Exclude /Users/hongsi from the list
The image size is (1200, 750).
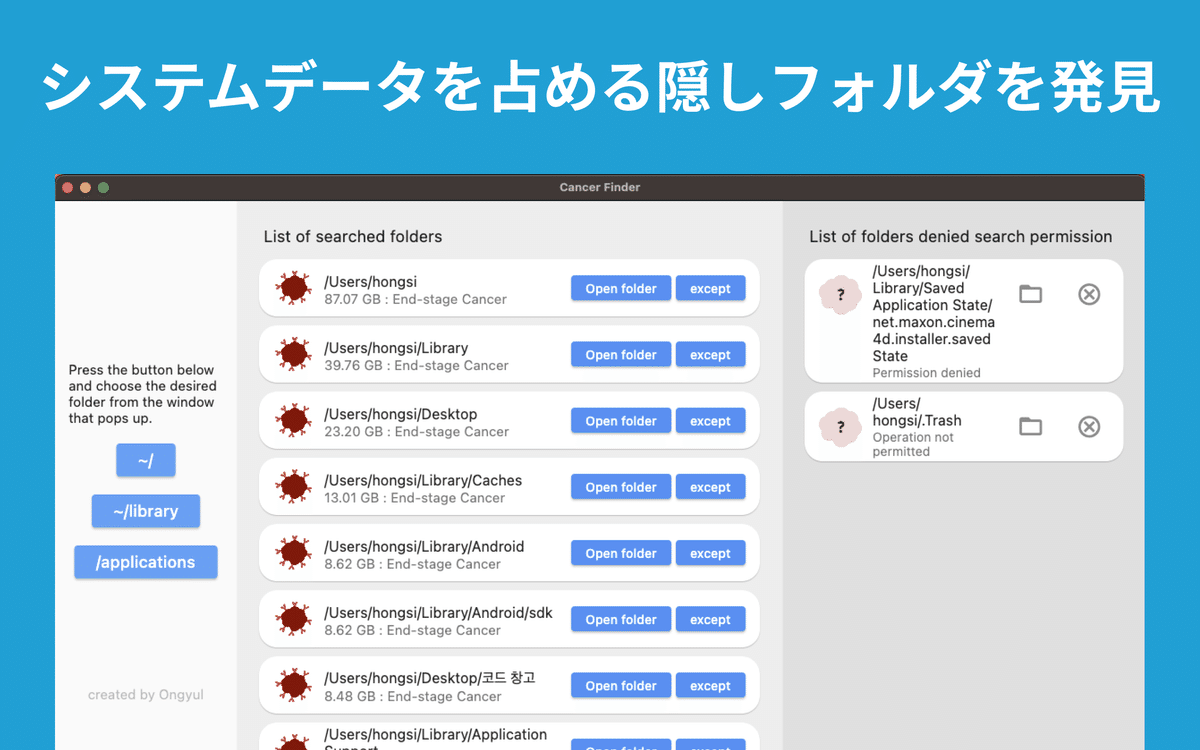point(710,288)
